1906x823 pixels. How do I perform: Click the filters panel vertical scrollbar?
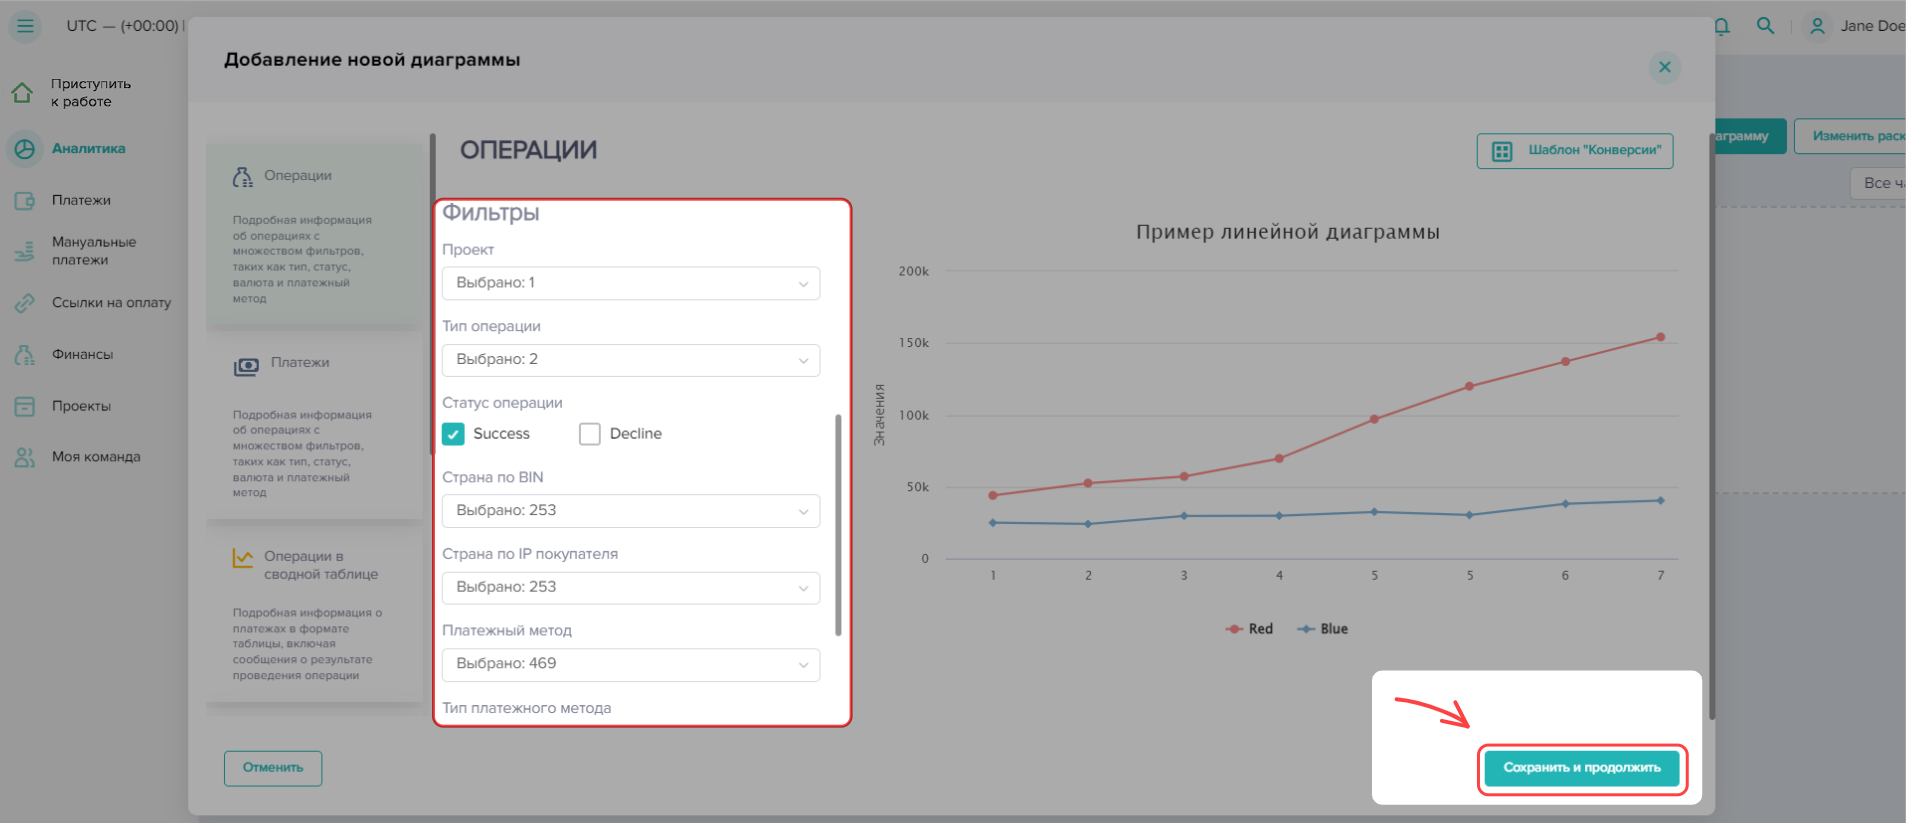pos(838,525)
